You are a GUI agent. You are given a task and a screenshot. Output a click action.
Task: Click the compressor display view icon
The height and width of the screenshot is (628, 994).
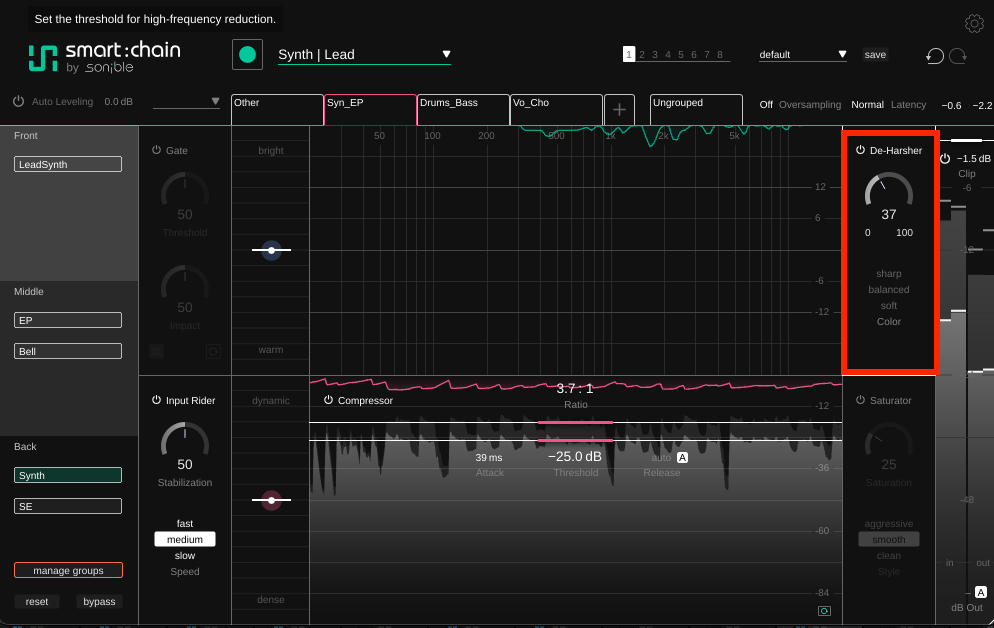824,611
